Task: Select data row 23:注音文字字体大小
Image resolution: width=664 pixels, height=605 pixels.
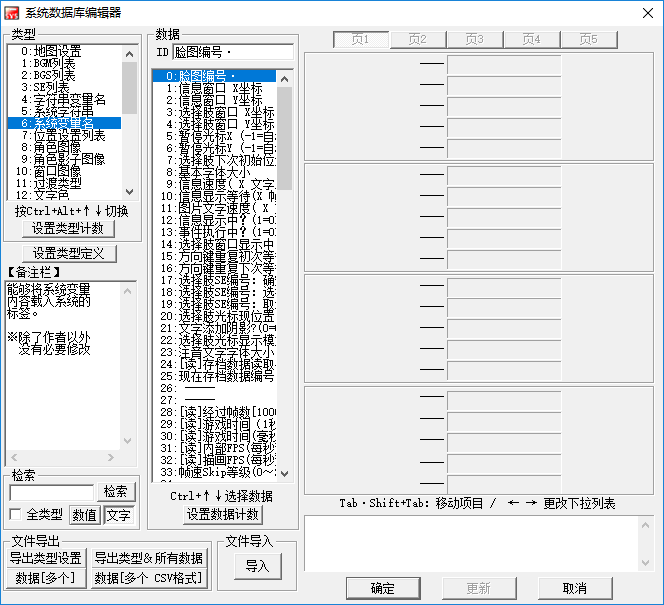Action: click(215, 352)
